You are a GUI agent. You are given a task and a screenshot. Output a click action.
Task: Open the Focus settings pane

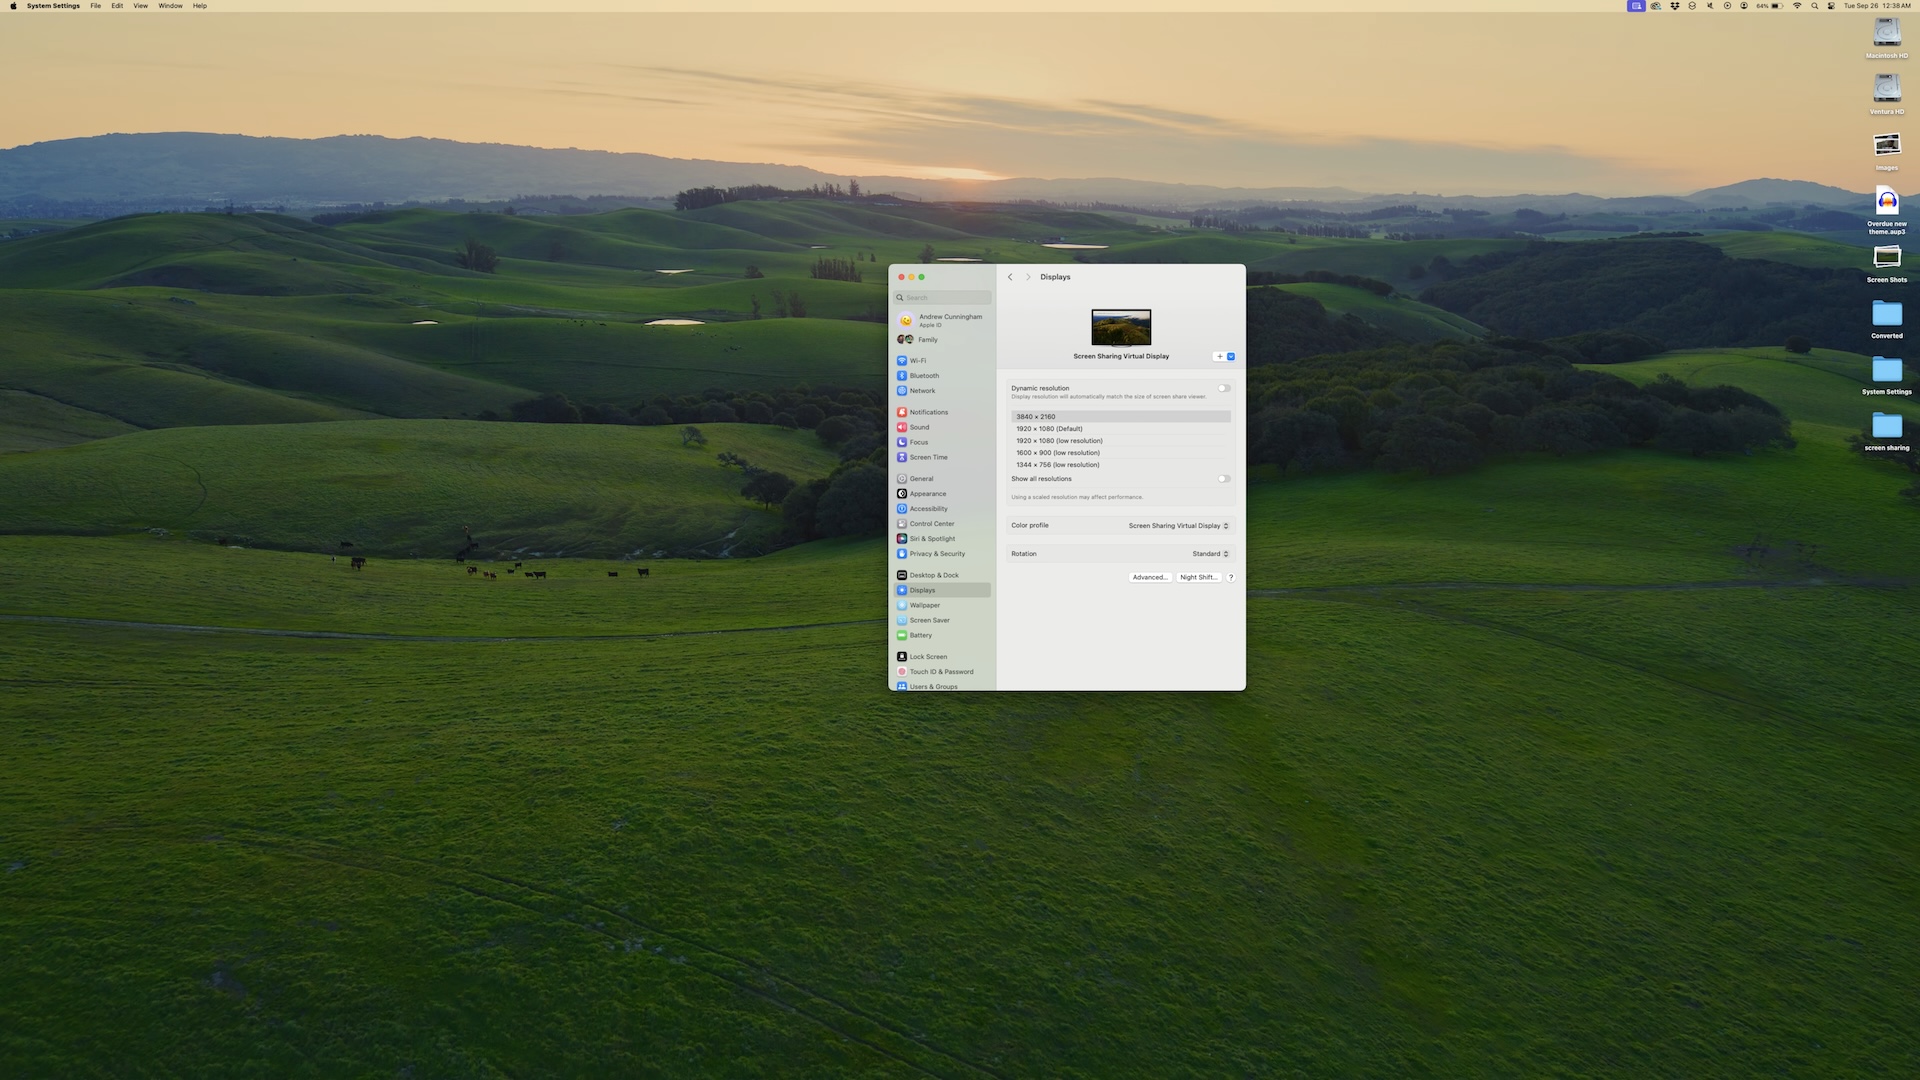(x=918, y=442)
